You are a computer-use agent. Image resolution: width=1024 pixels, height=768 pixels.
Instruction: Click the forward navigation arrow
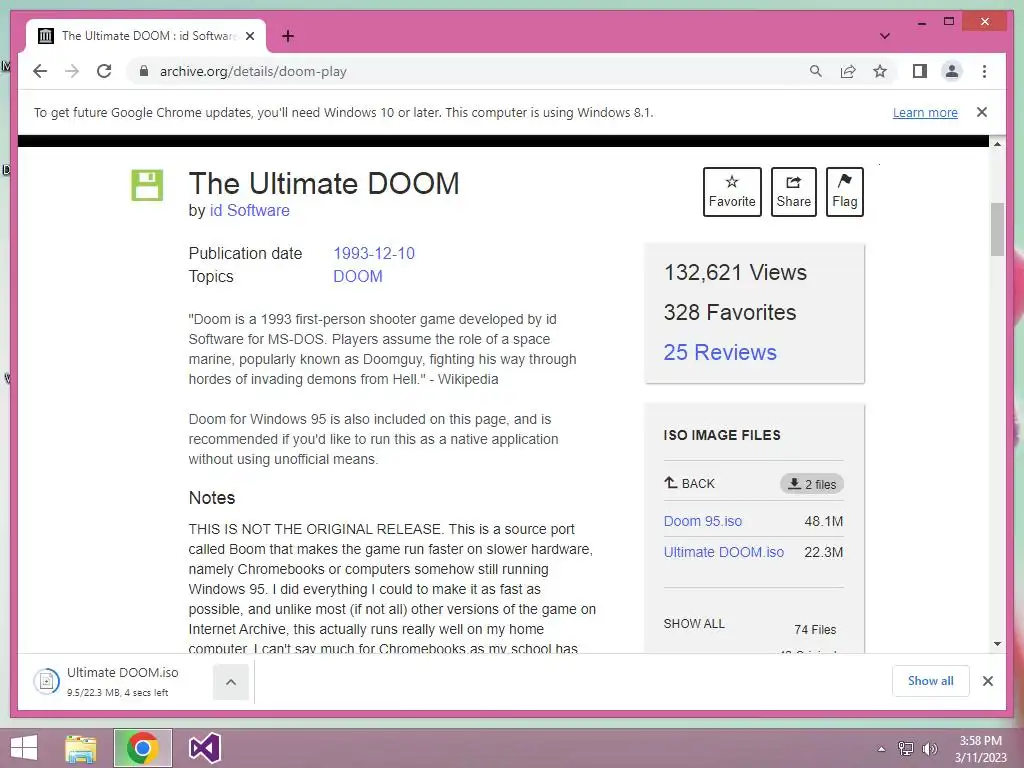pos(72,71)
